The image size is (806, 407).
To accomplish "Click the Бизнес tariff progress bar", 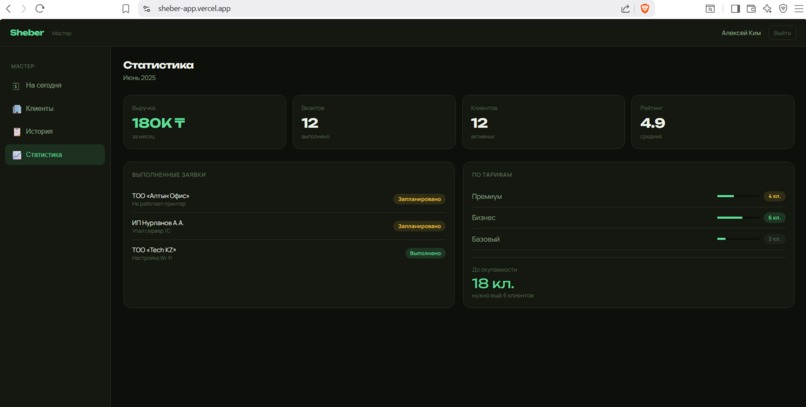I will tap(738, 217).
